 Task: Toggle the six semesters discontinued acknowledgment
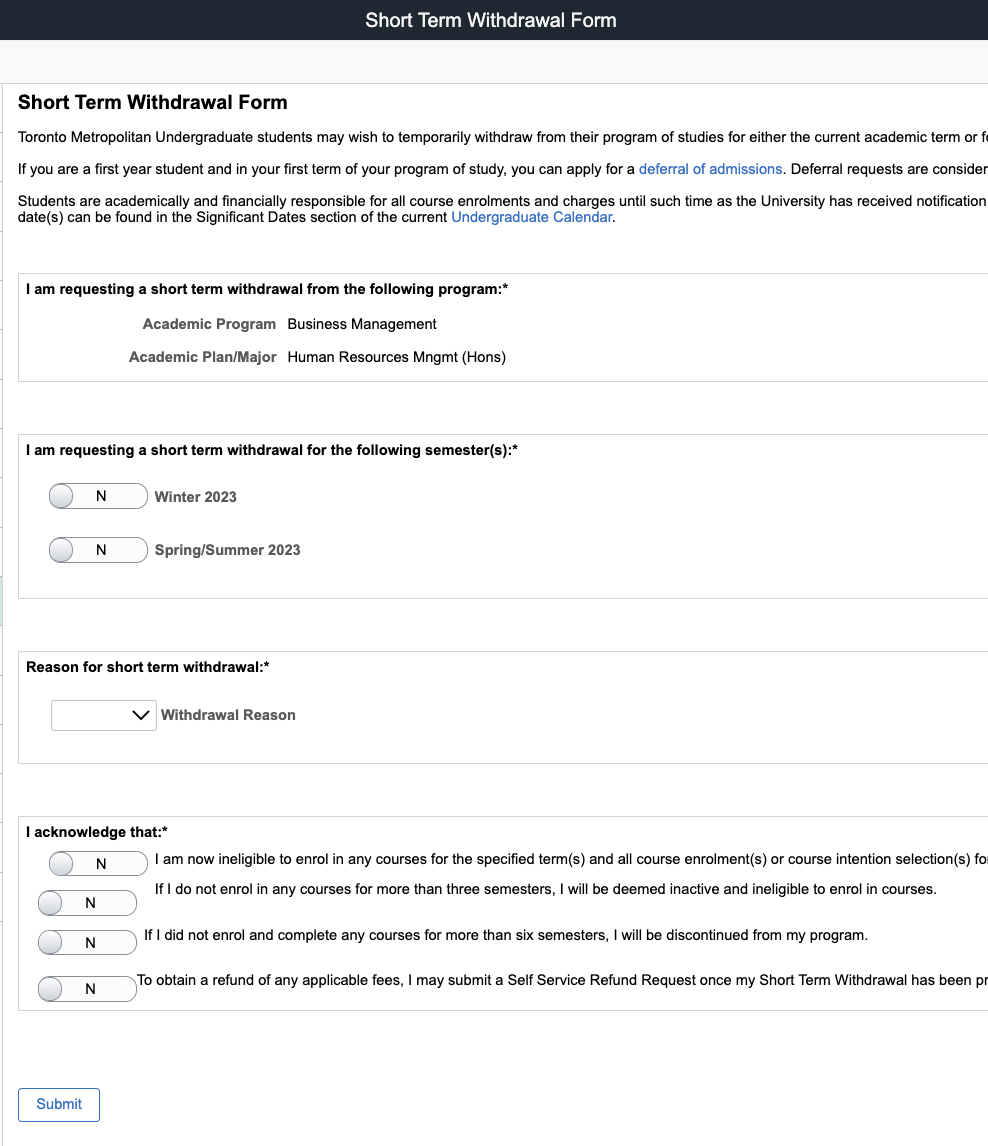[87, 942]
